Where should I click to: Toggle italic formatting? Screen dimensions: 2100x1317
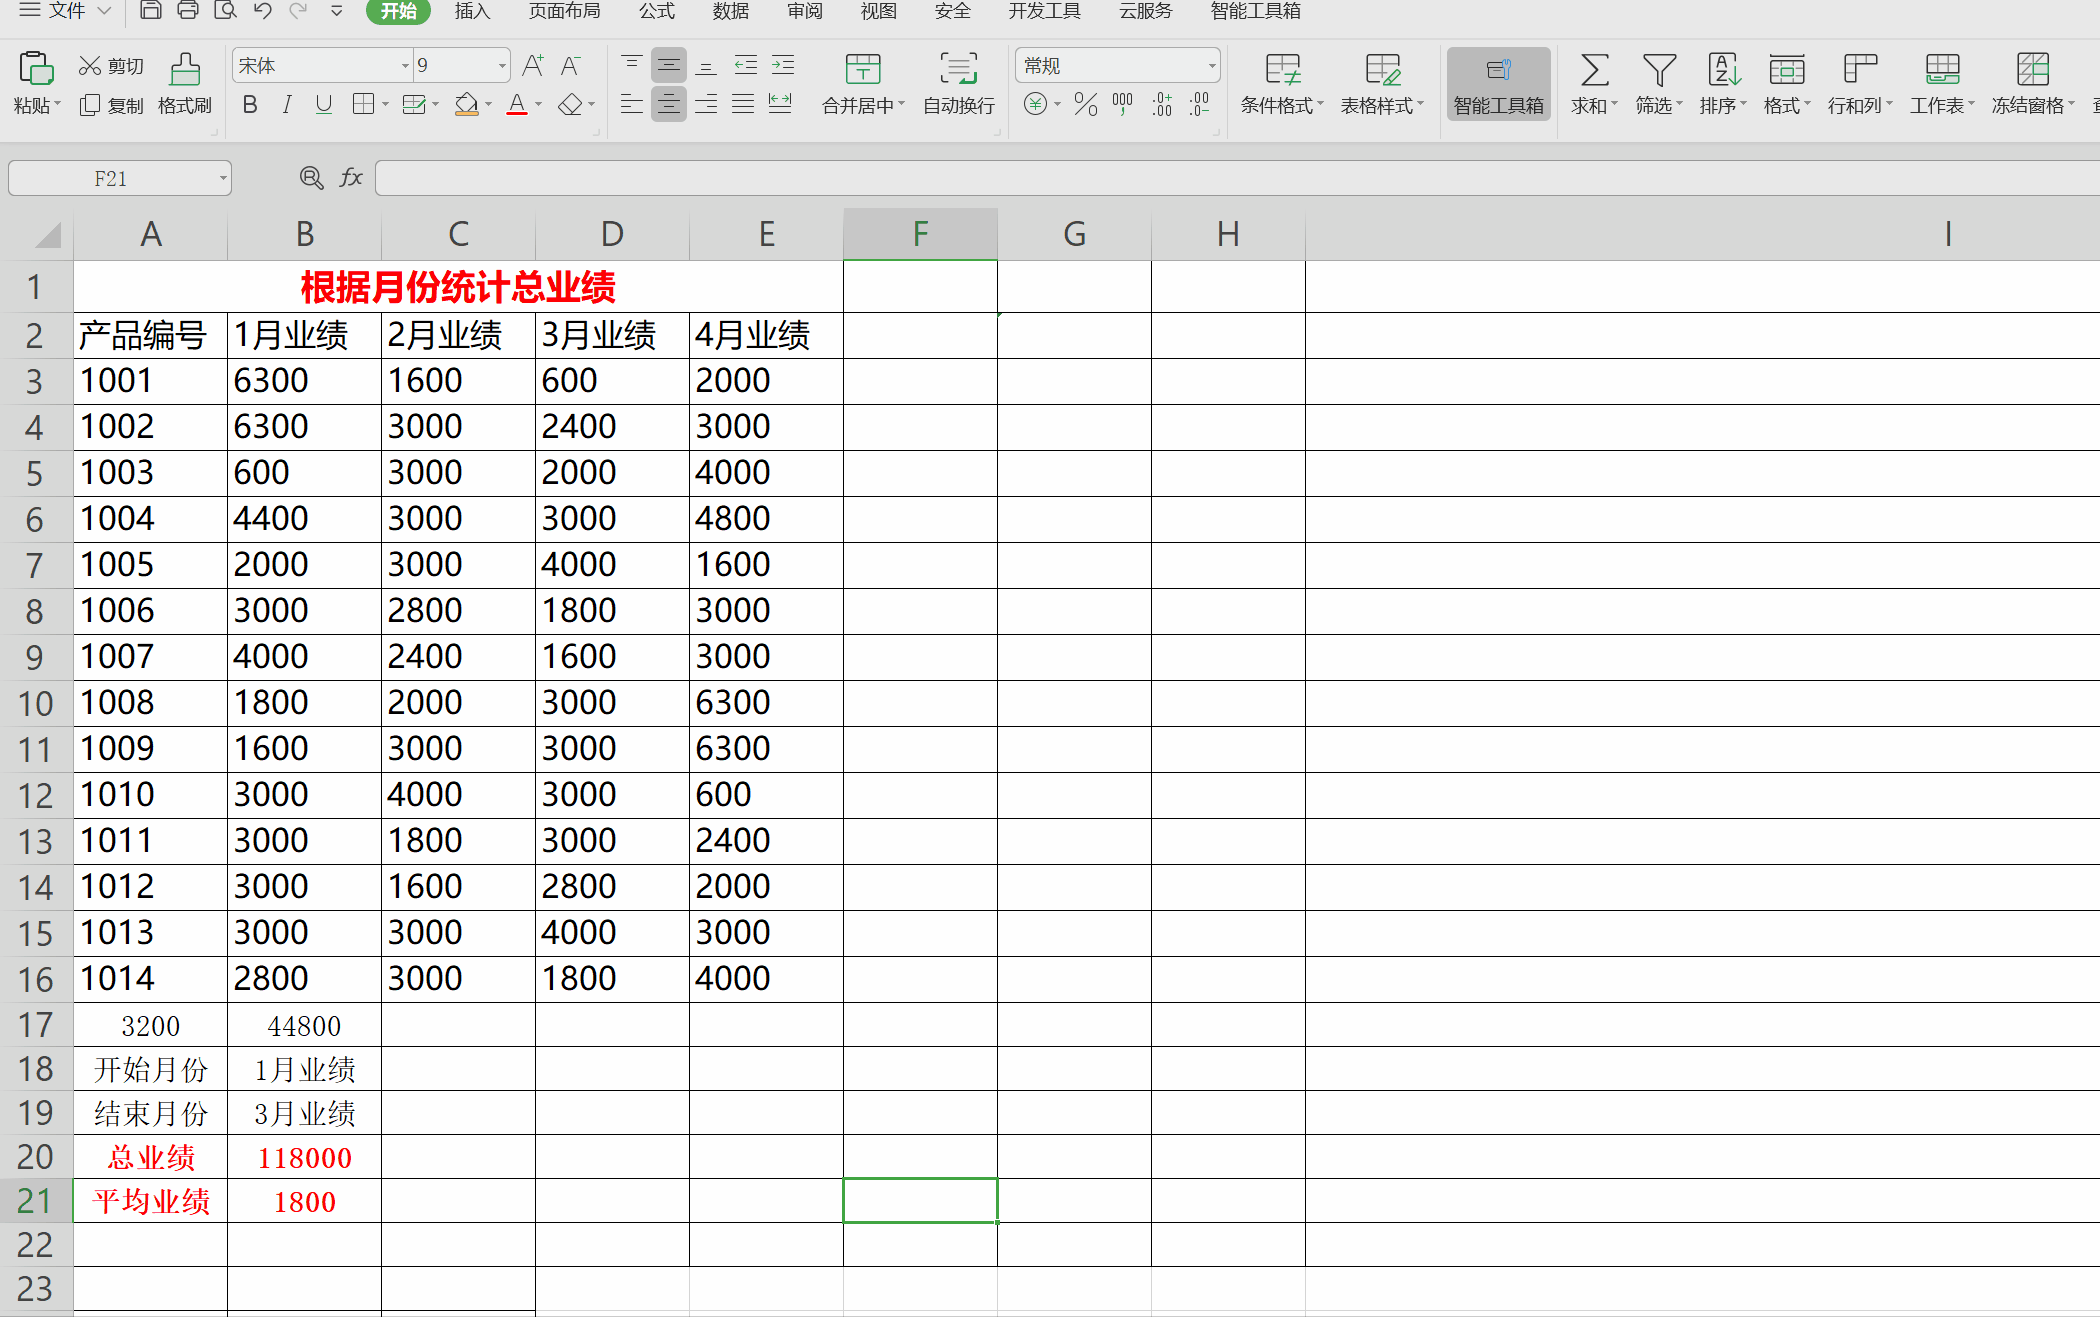tap(287, 104)
